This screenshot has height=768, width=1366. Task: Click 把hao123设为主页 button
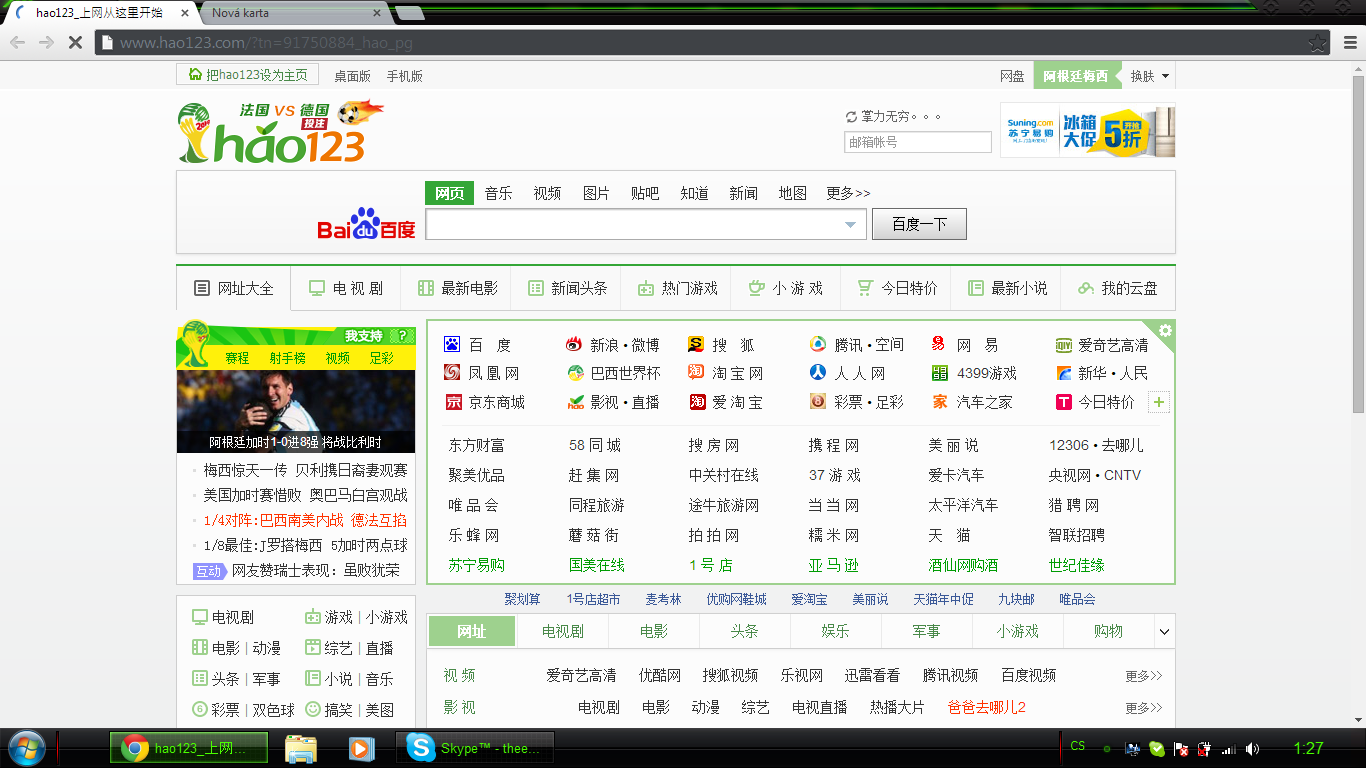[248, 75]
